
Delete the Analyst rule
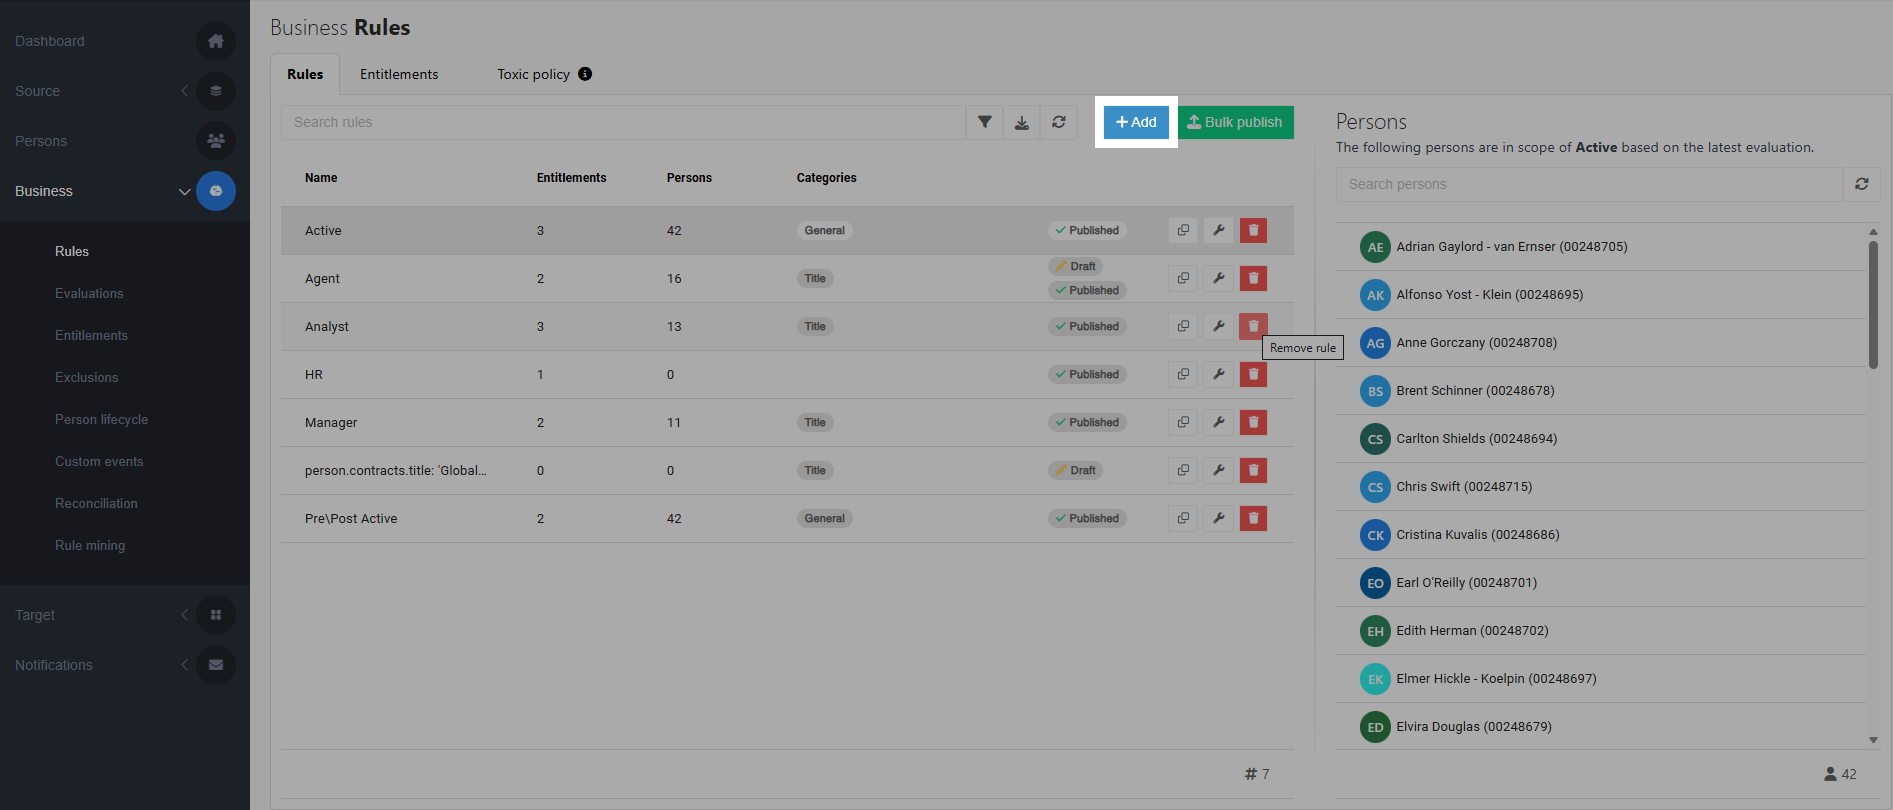click(x=1253, y=326)
